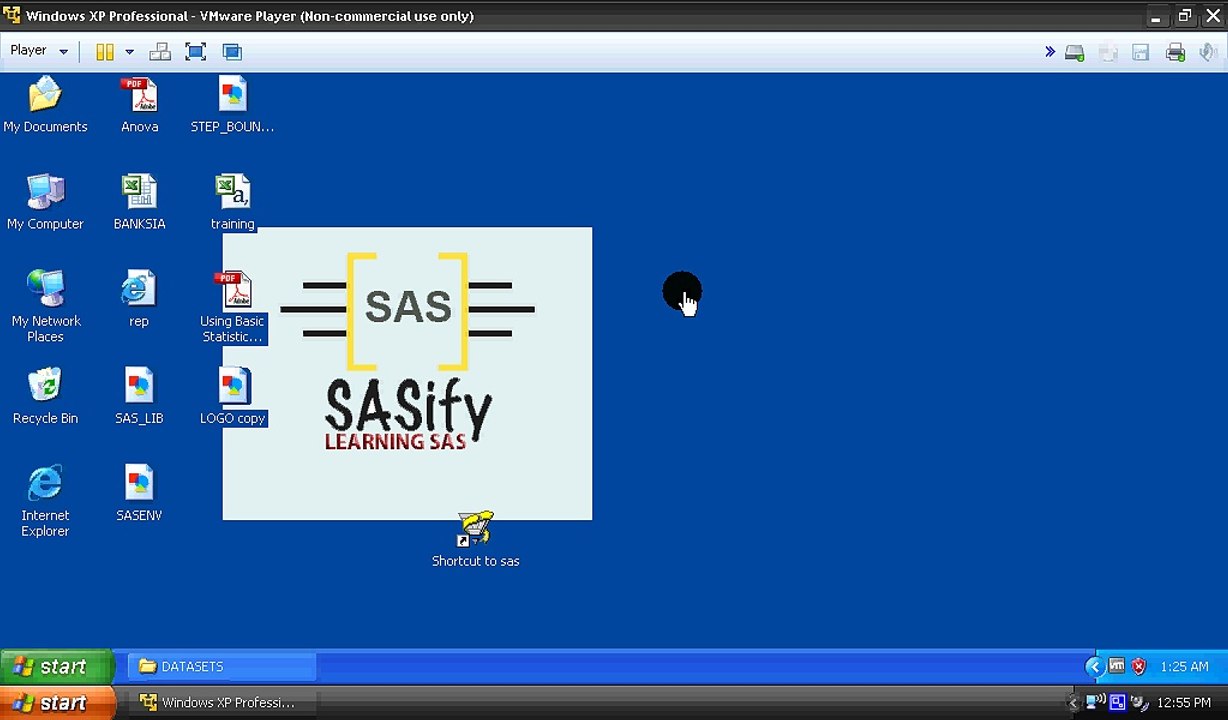Click the host taskbar start button

(x=57, y=703)
